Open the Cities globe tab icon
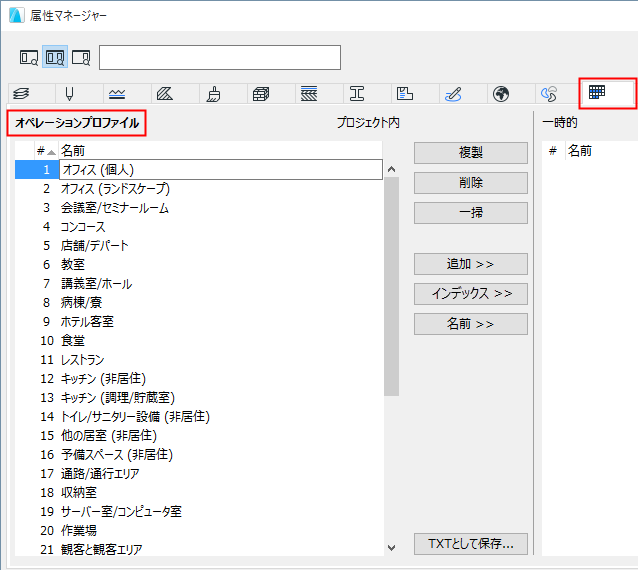This screenshot has width=638, height=570. point(501,94)
